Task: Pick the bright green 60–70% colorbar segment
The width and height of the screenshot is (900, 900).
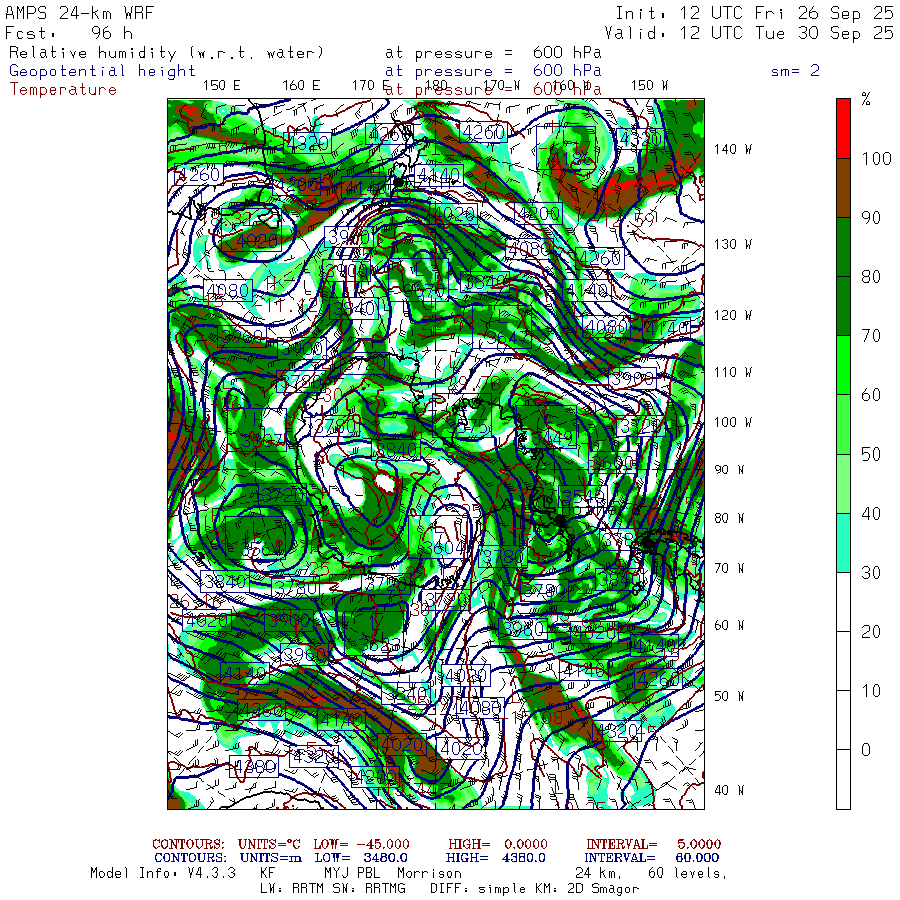Action: pyautogui.click(x=843, y=365)
